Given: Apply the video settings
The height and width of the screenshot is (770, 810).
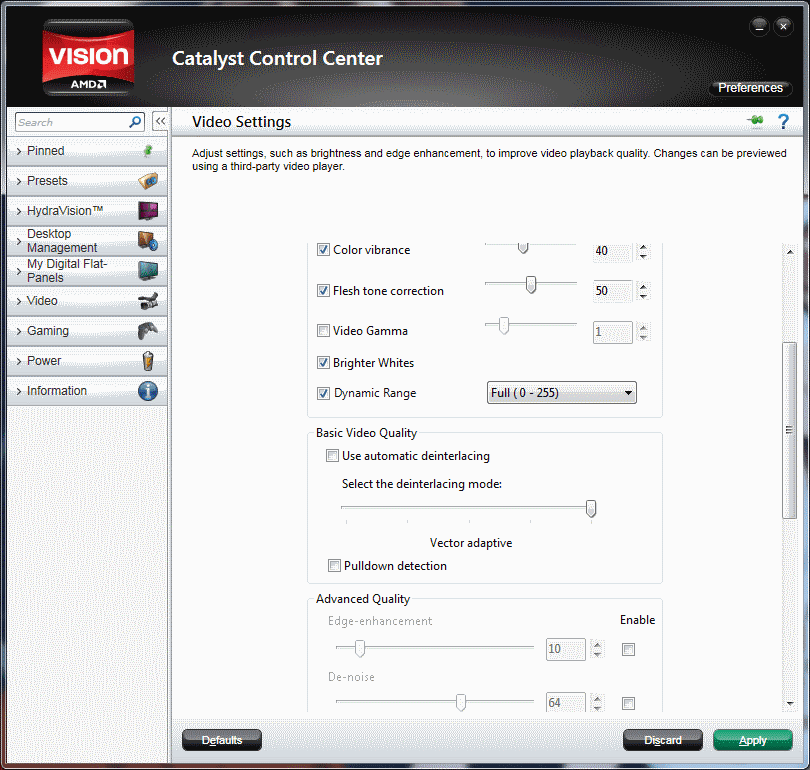Looking at the screenshot, I should (x=753, y=740).
